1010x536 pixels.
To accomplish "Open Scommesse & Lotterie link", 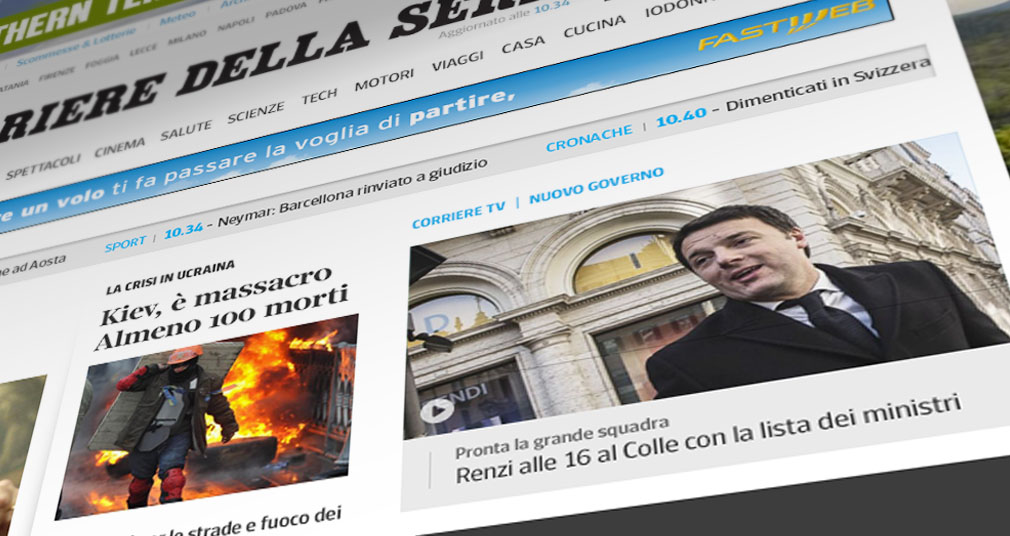I will (x=77, y=46).
